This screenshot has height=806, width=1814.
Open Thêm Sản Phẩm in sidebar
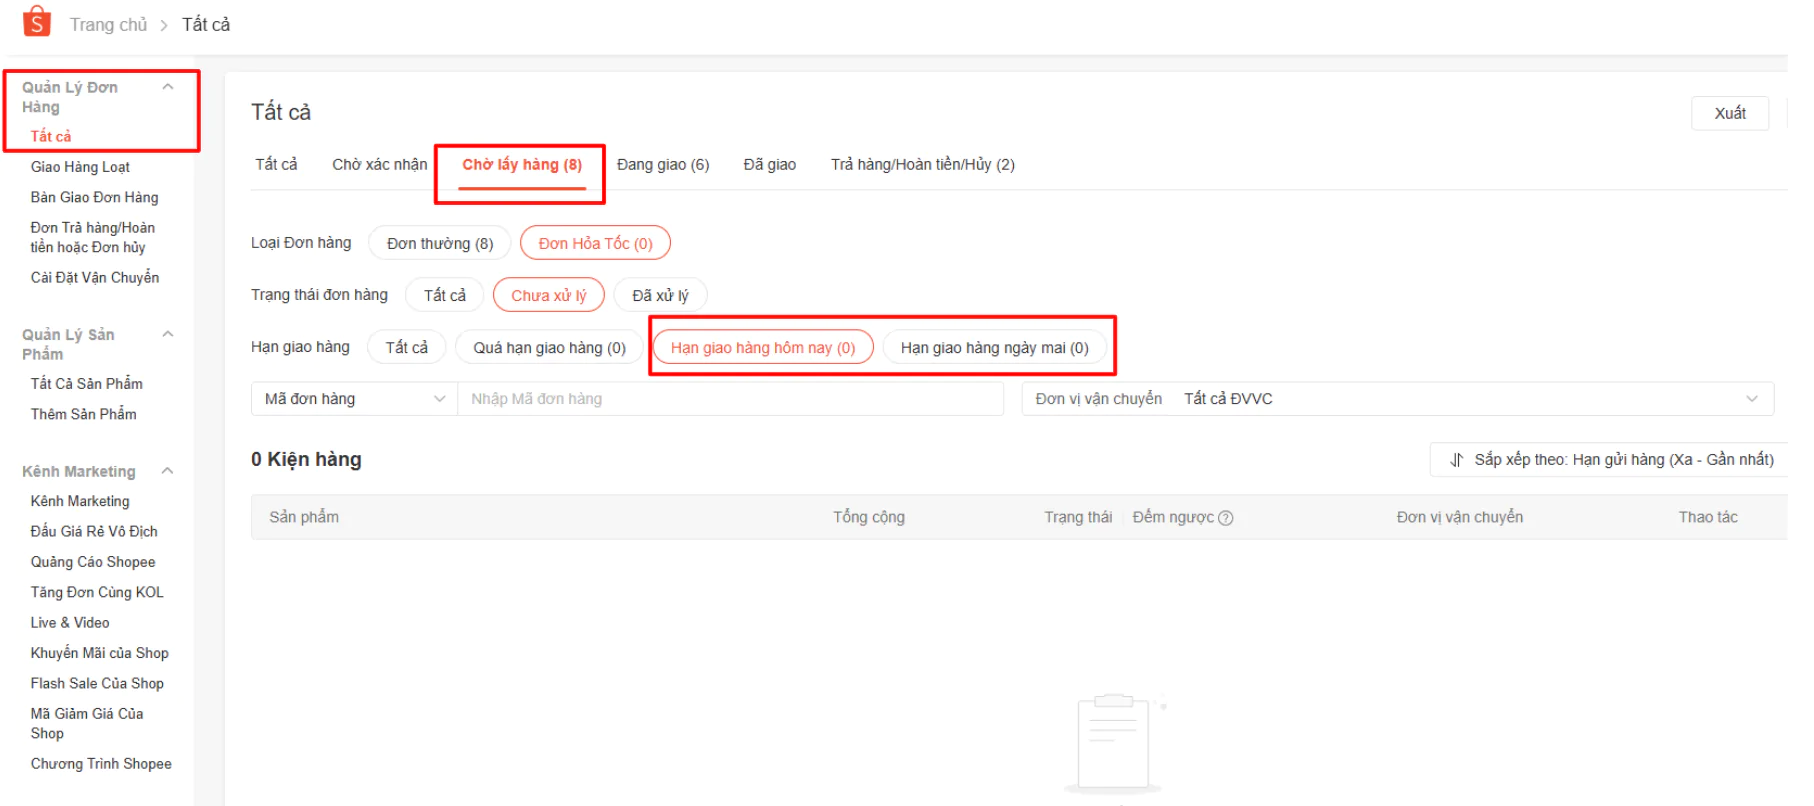[83, 414]
